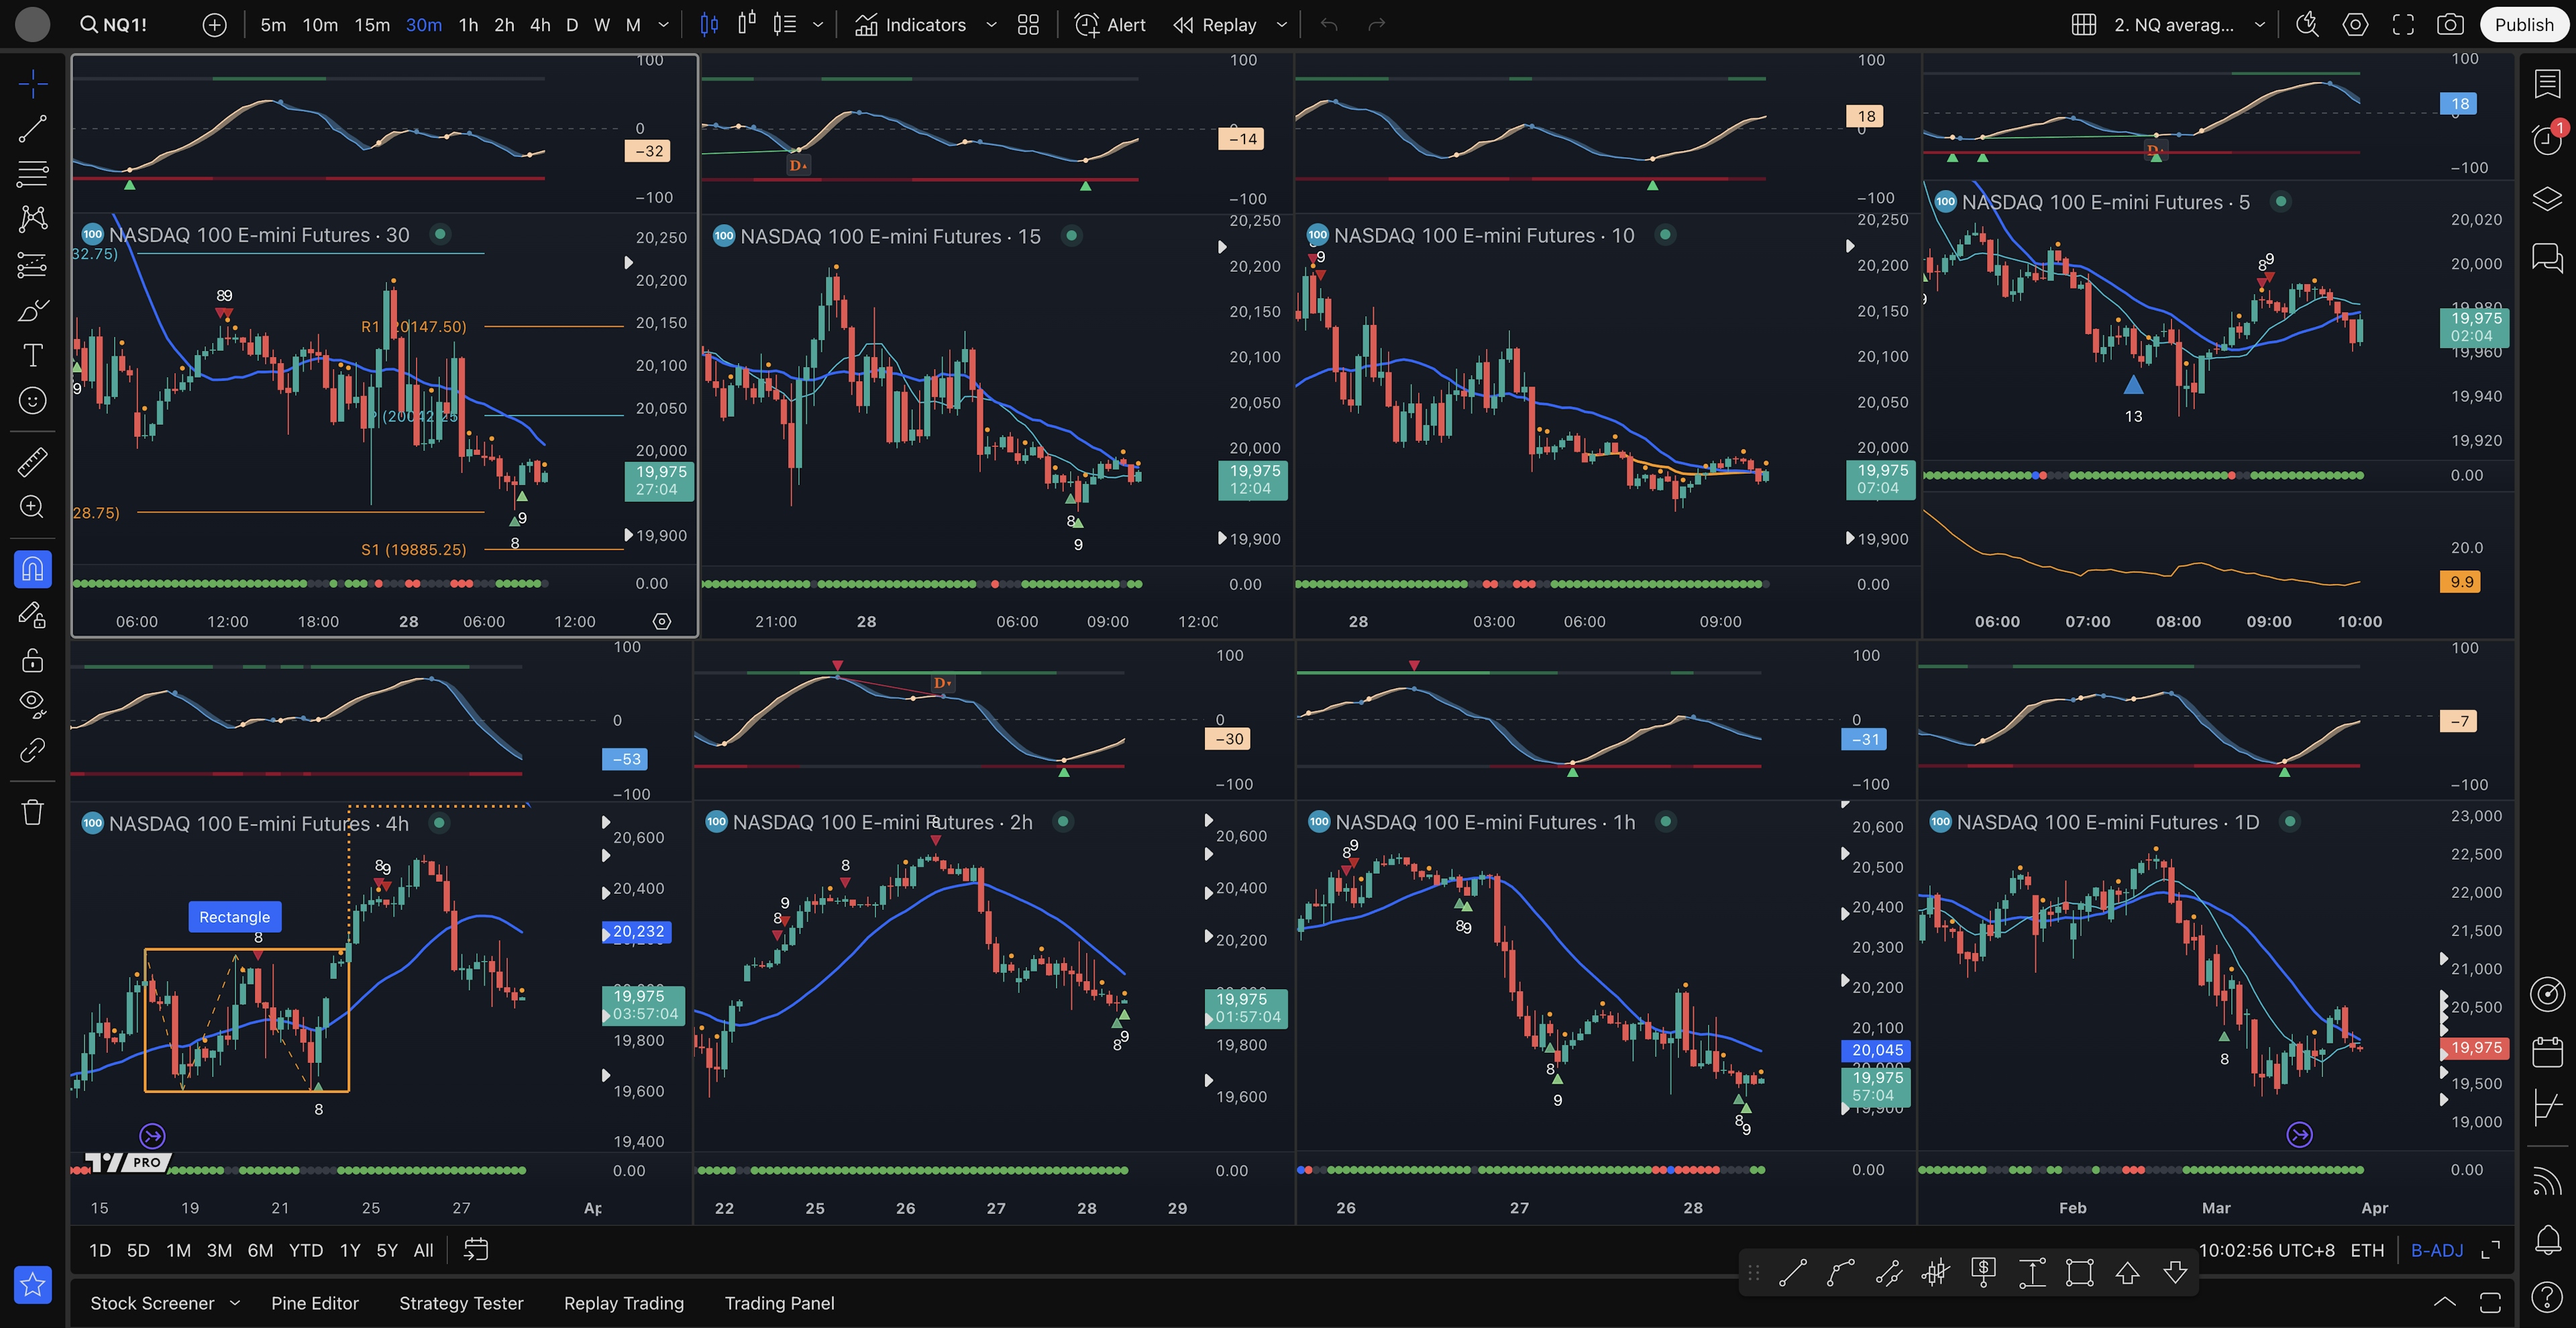The height and width of the screenshot is (1328, 2576).
Task: Open the calendar panel in right sidebar
Action: 2547,1052
